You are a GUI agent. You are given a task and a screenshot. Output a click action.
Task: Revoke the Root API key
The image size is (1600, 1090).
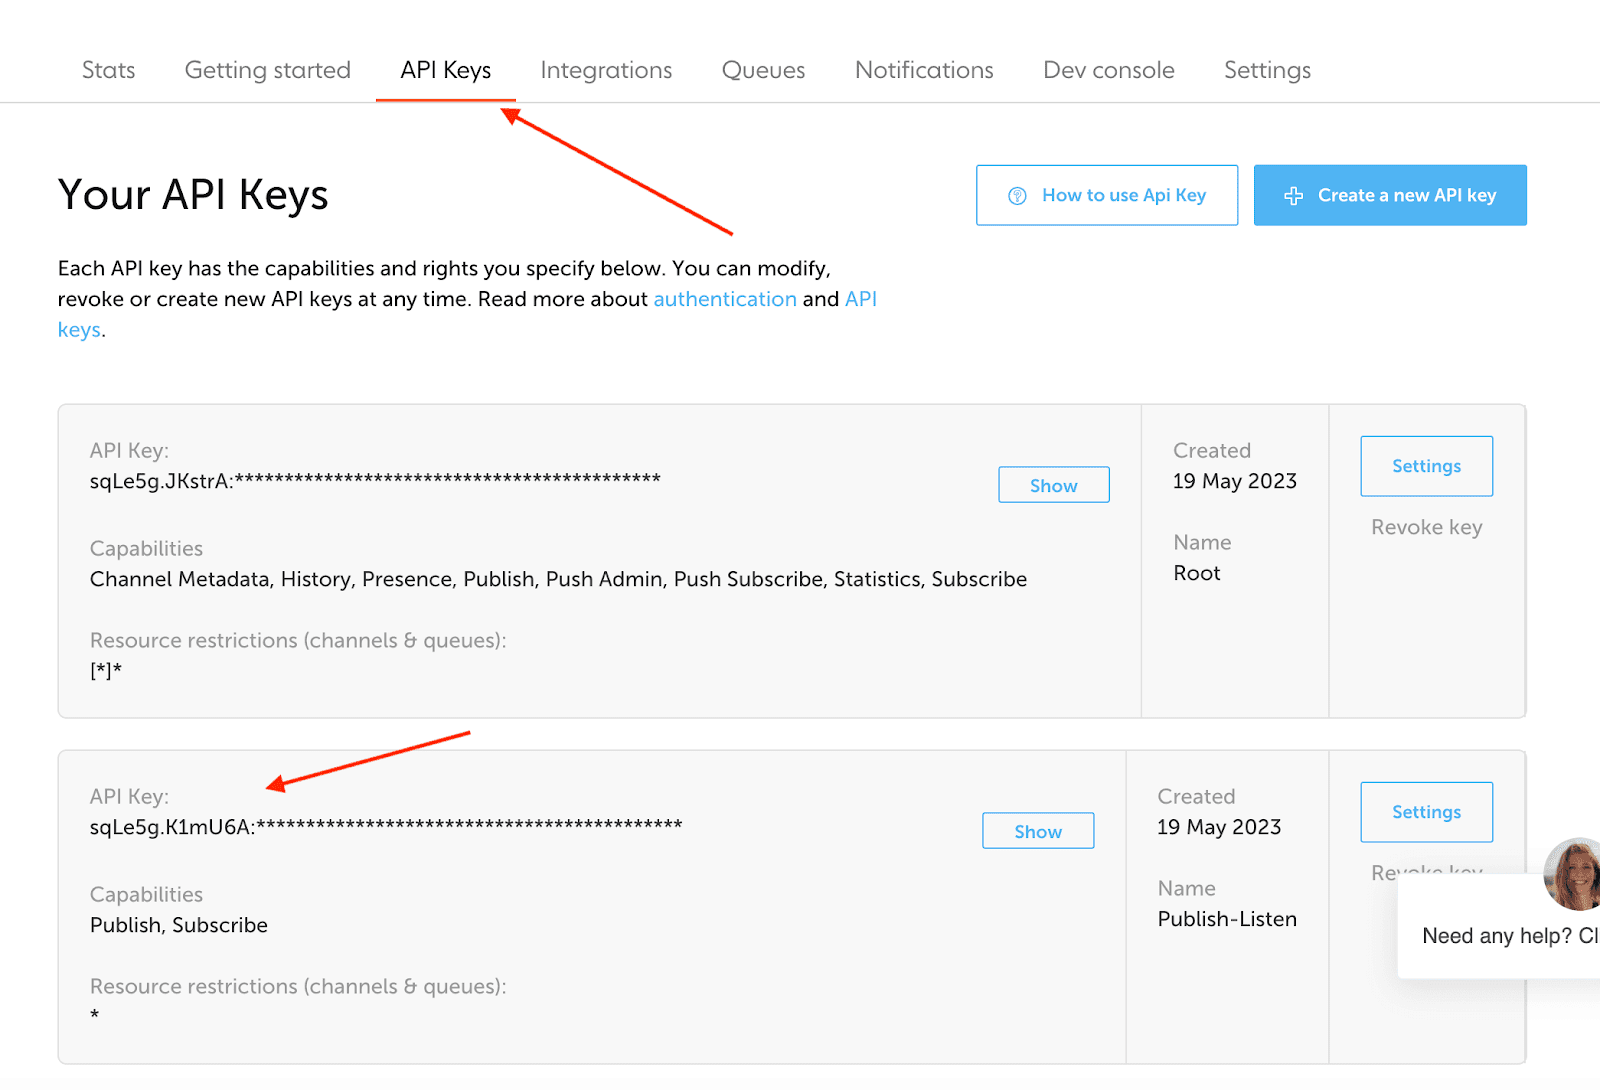coord(1426,527)
